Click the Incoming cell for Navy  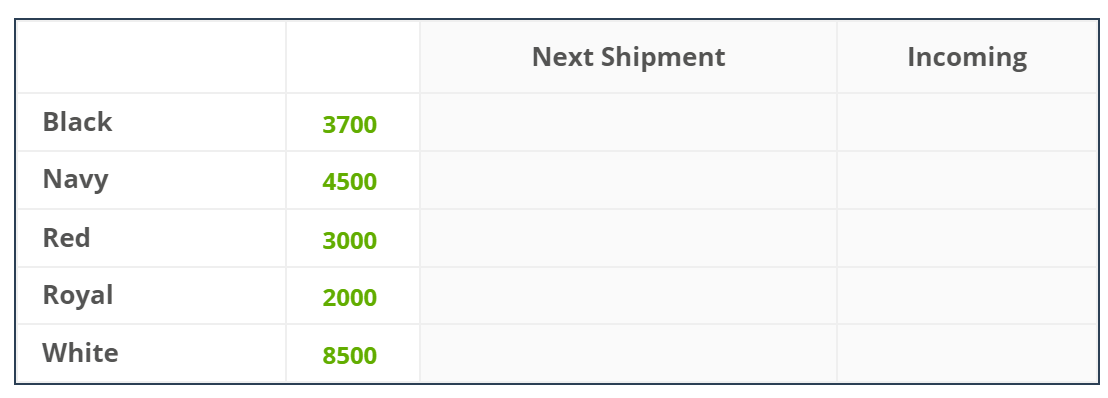pos(967,180)
